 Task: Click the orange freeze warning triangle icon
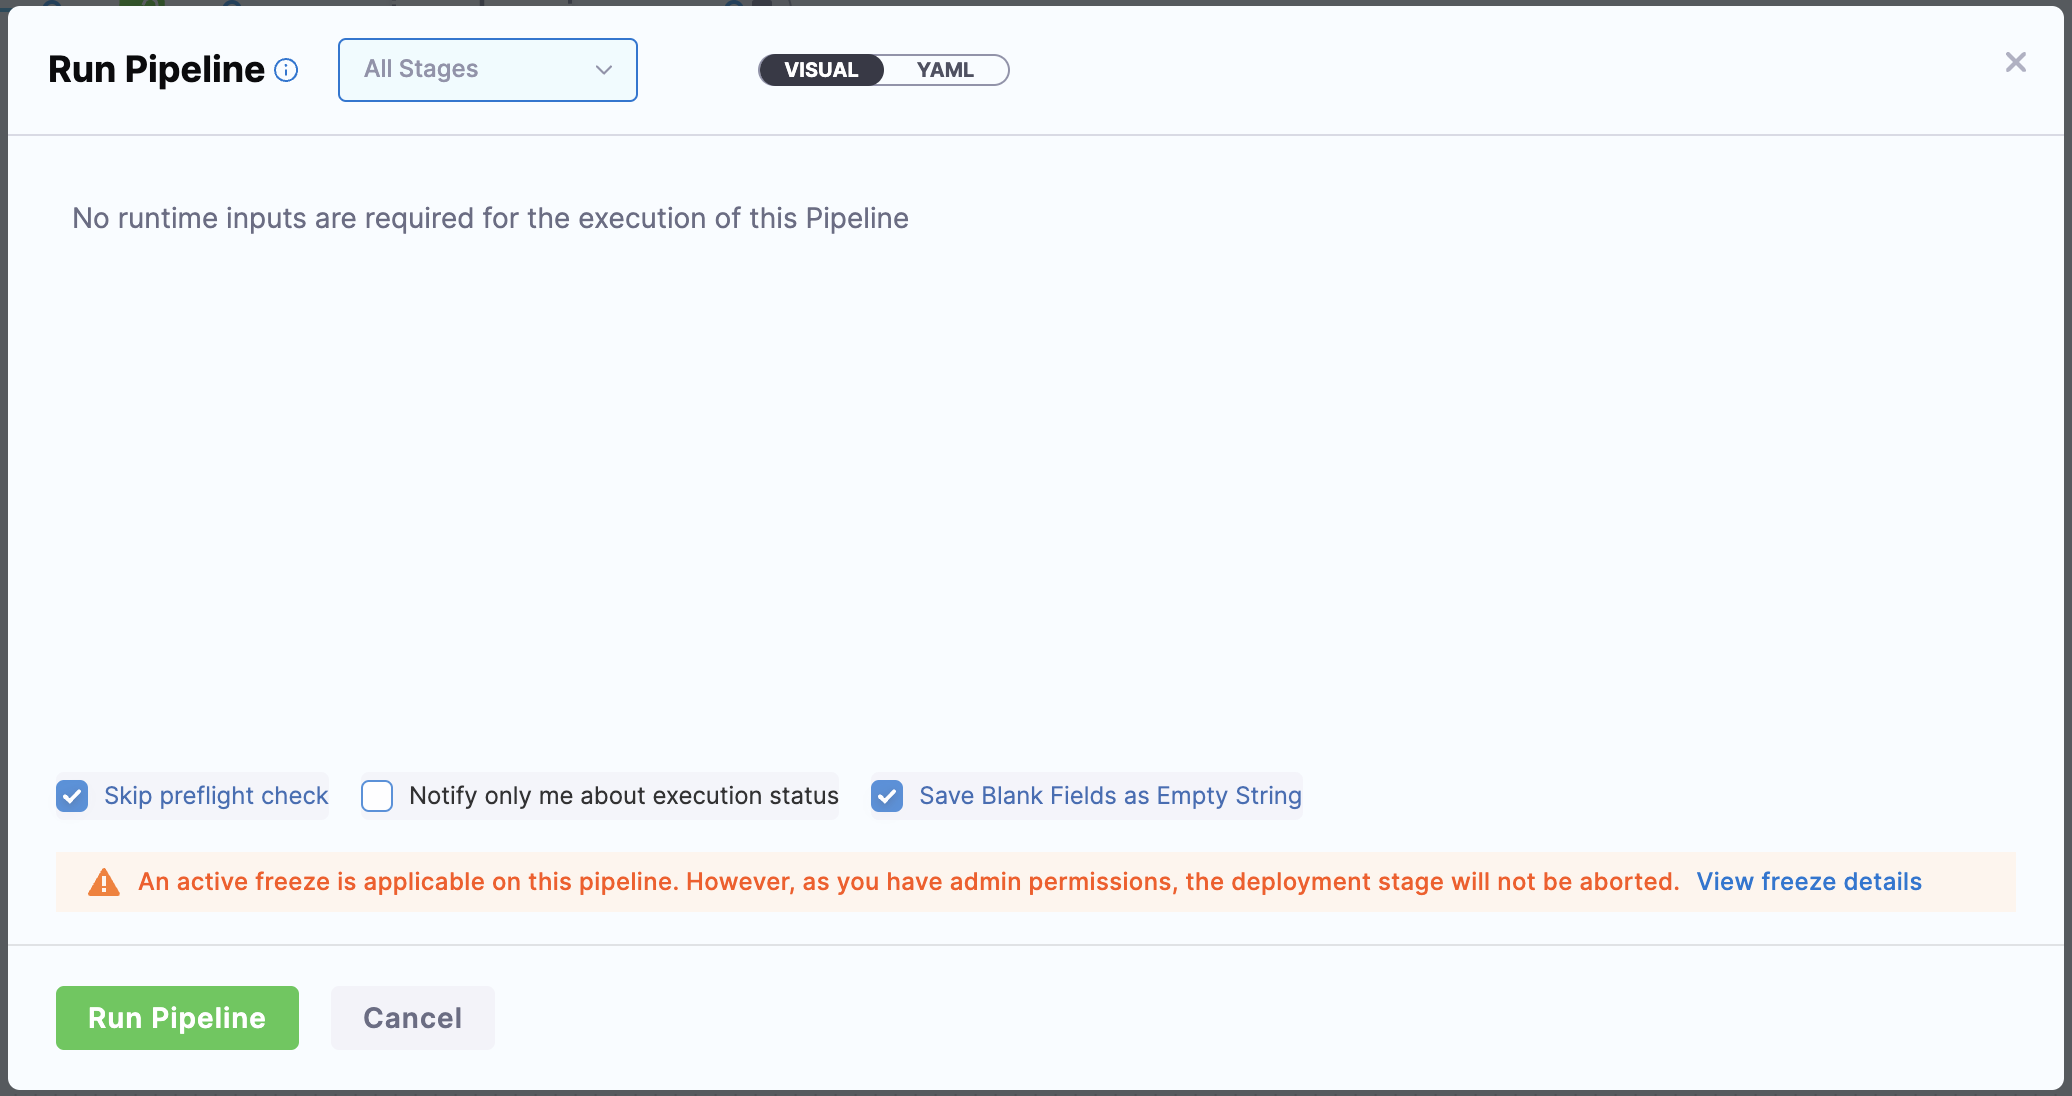104,882
